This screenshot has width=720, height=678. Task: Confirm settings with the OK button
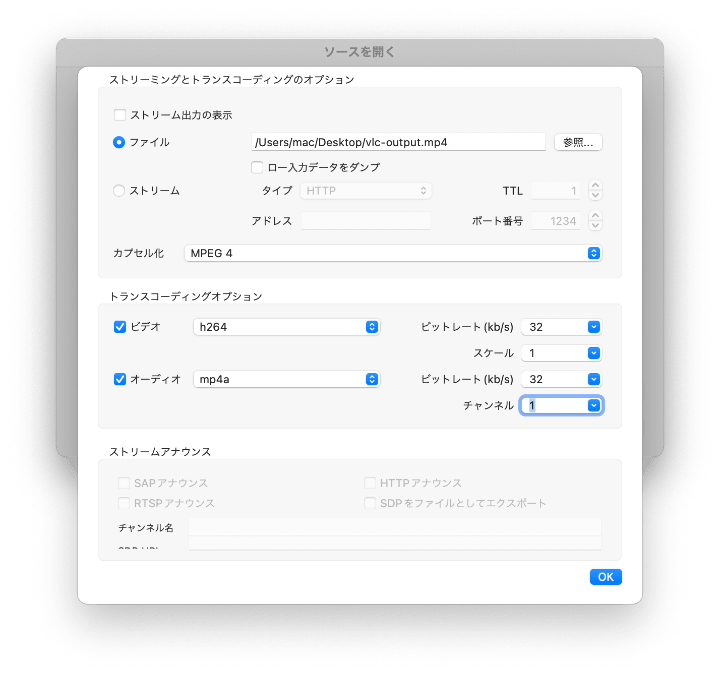(606, 577)
